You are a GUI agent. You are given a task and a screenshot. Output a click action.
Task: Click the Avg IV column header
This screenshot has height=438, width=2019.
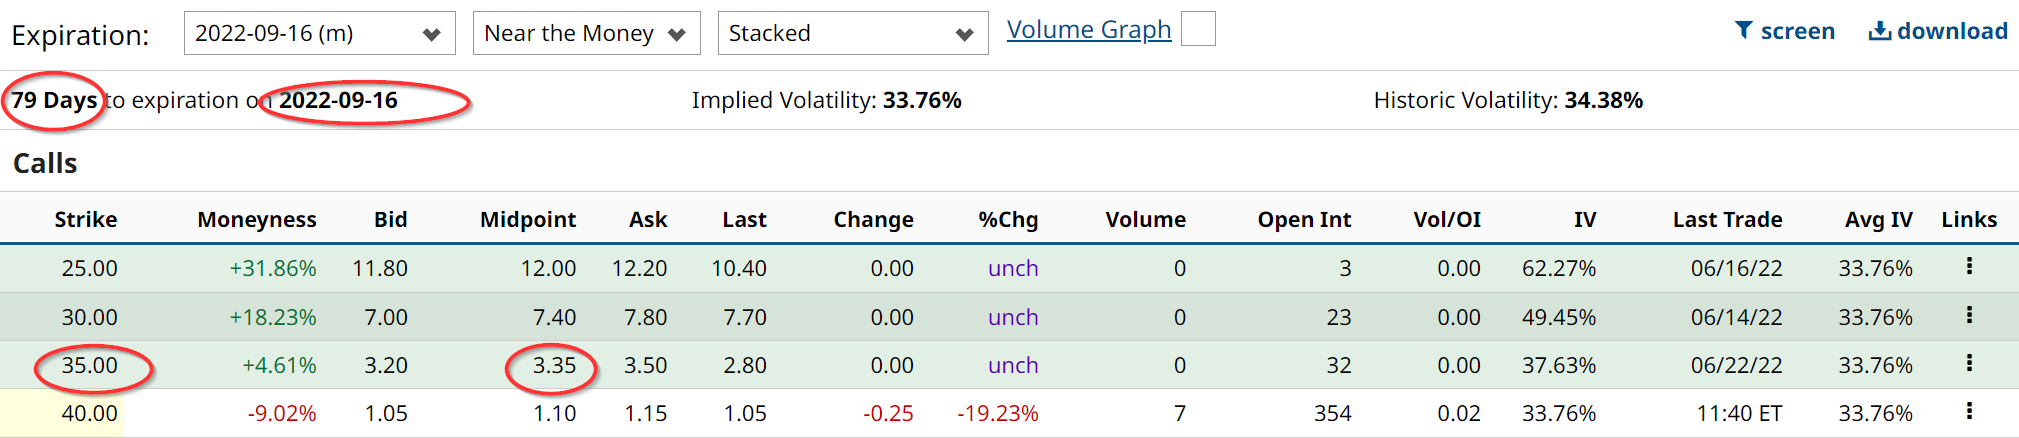click(x=1878, y=220)
